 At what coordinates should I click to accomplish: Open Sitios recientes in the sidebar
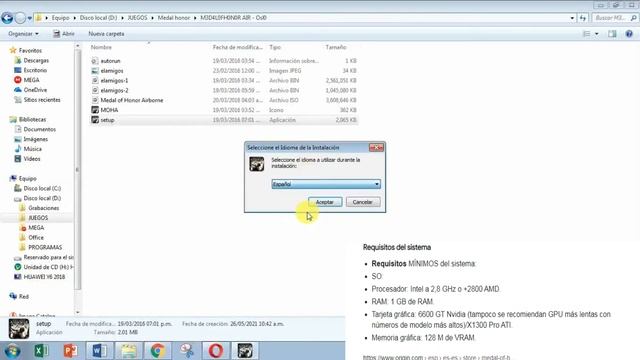pyautogui.click(x=42, y=100)
